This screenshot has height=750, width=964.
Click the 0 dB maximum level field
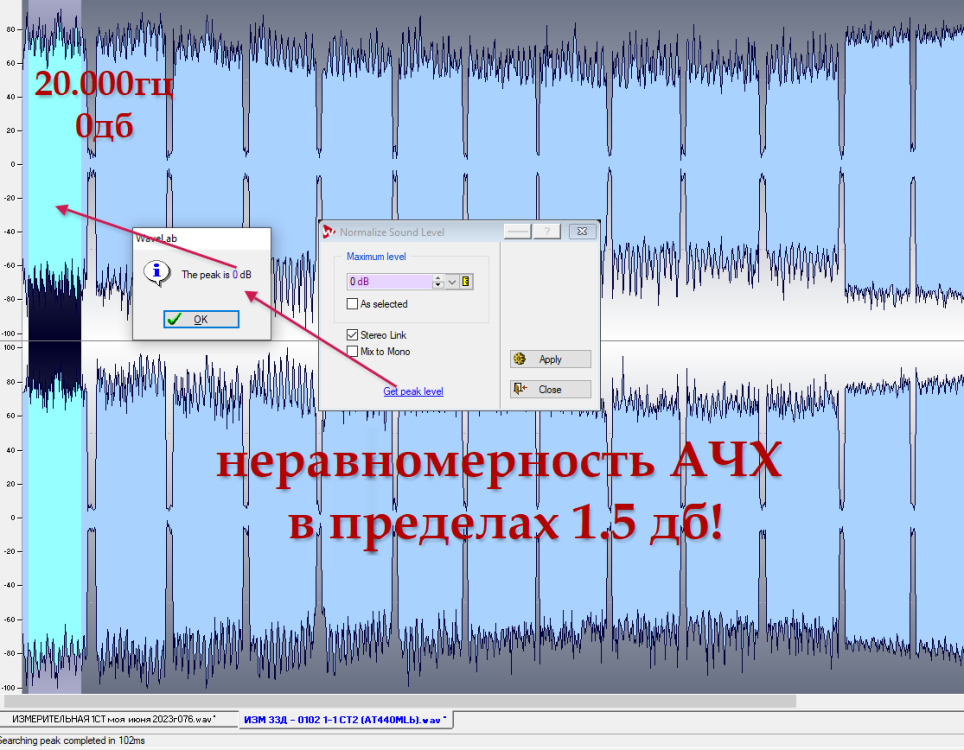coord(388,282)
